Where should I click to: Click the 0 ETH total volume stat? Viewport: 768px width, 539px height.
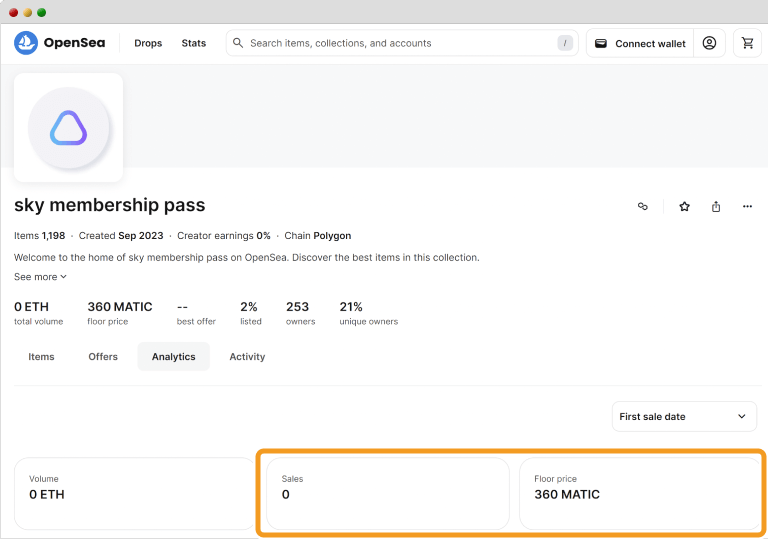pos(39,313)
